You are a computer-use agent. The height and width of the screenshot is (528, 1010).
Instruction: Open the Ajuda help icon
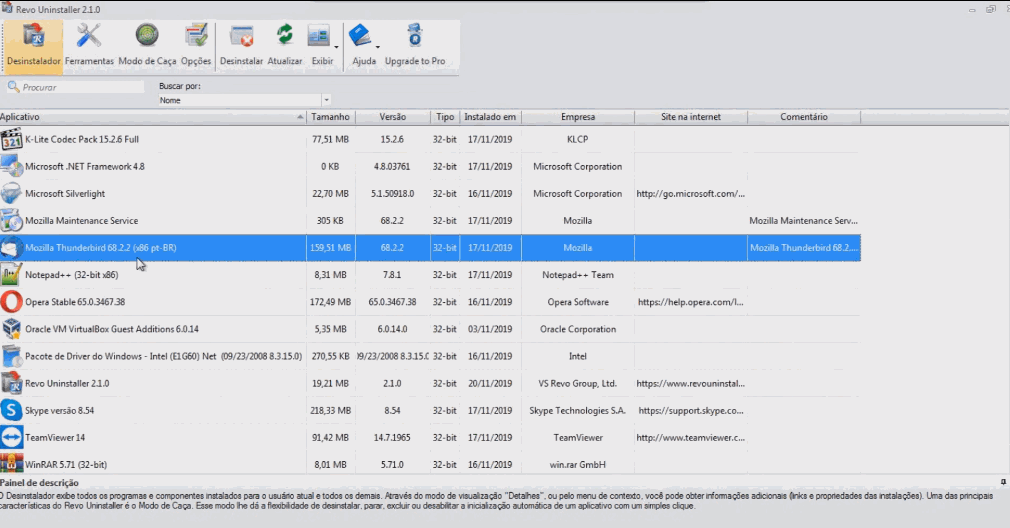pyautogui.click(x=361, y=36)
